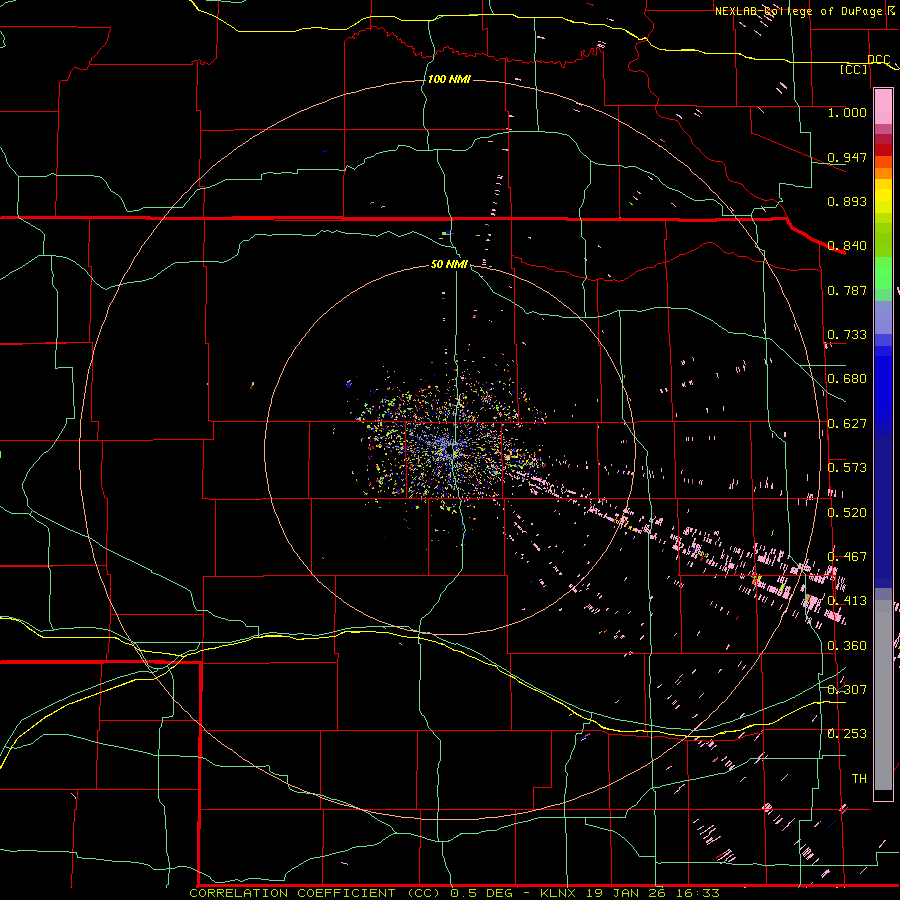Click the 0.947 scale value
900x900 pixels.
point(847,157)
